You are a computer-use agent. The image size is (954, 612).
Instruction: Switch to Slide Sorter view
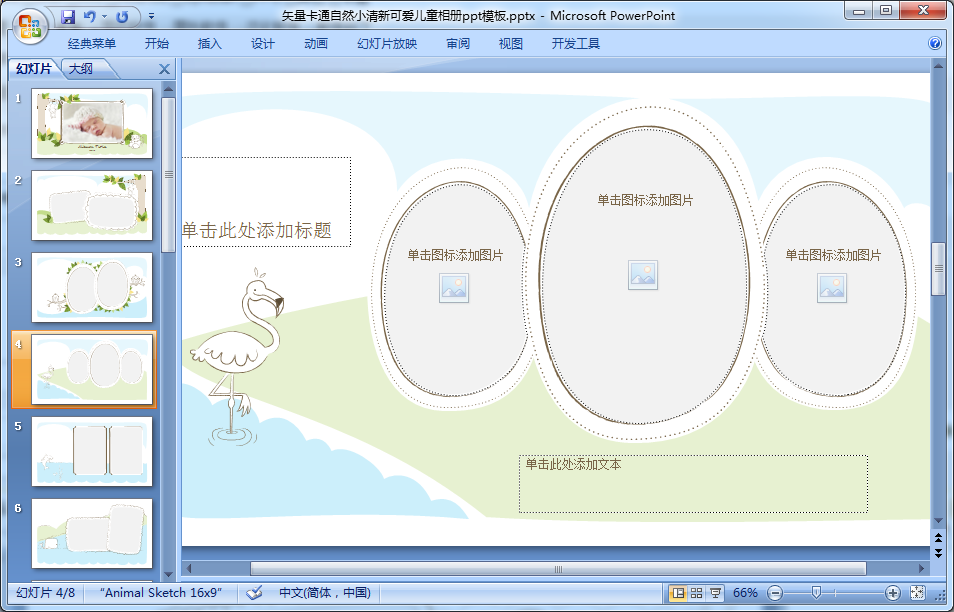697,593
